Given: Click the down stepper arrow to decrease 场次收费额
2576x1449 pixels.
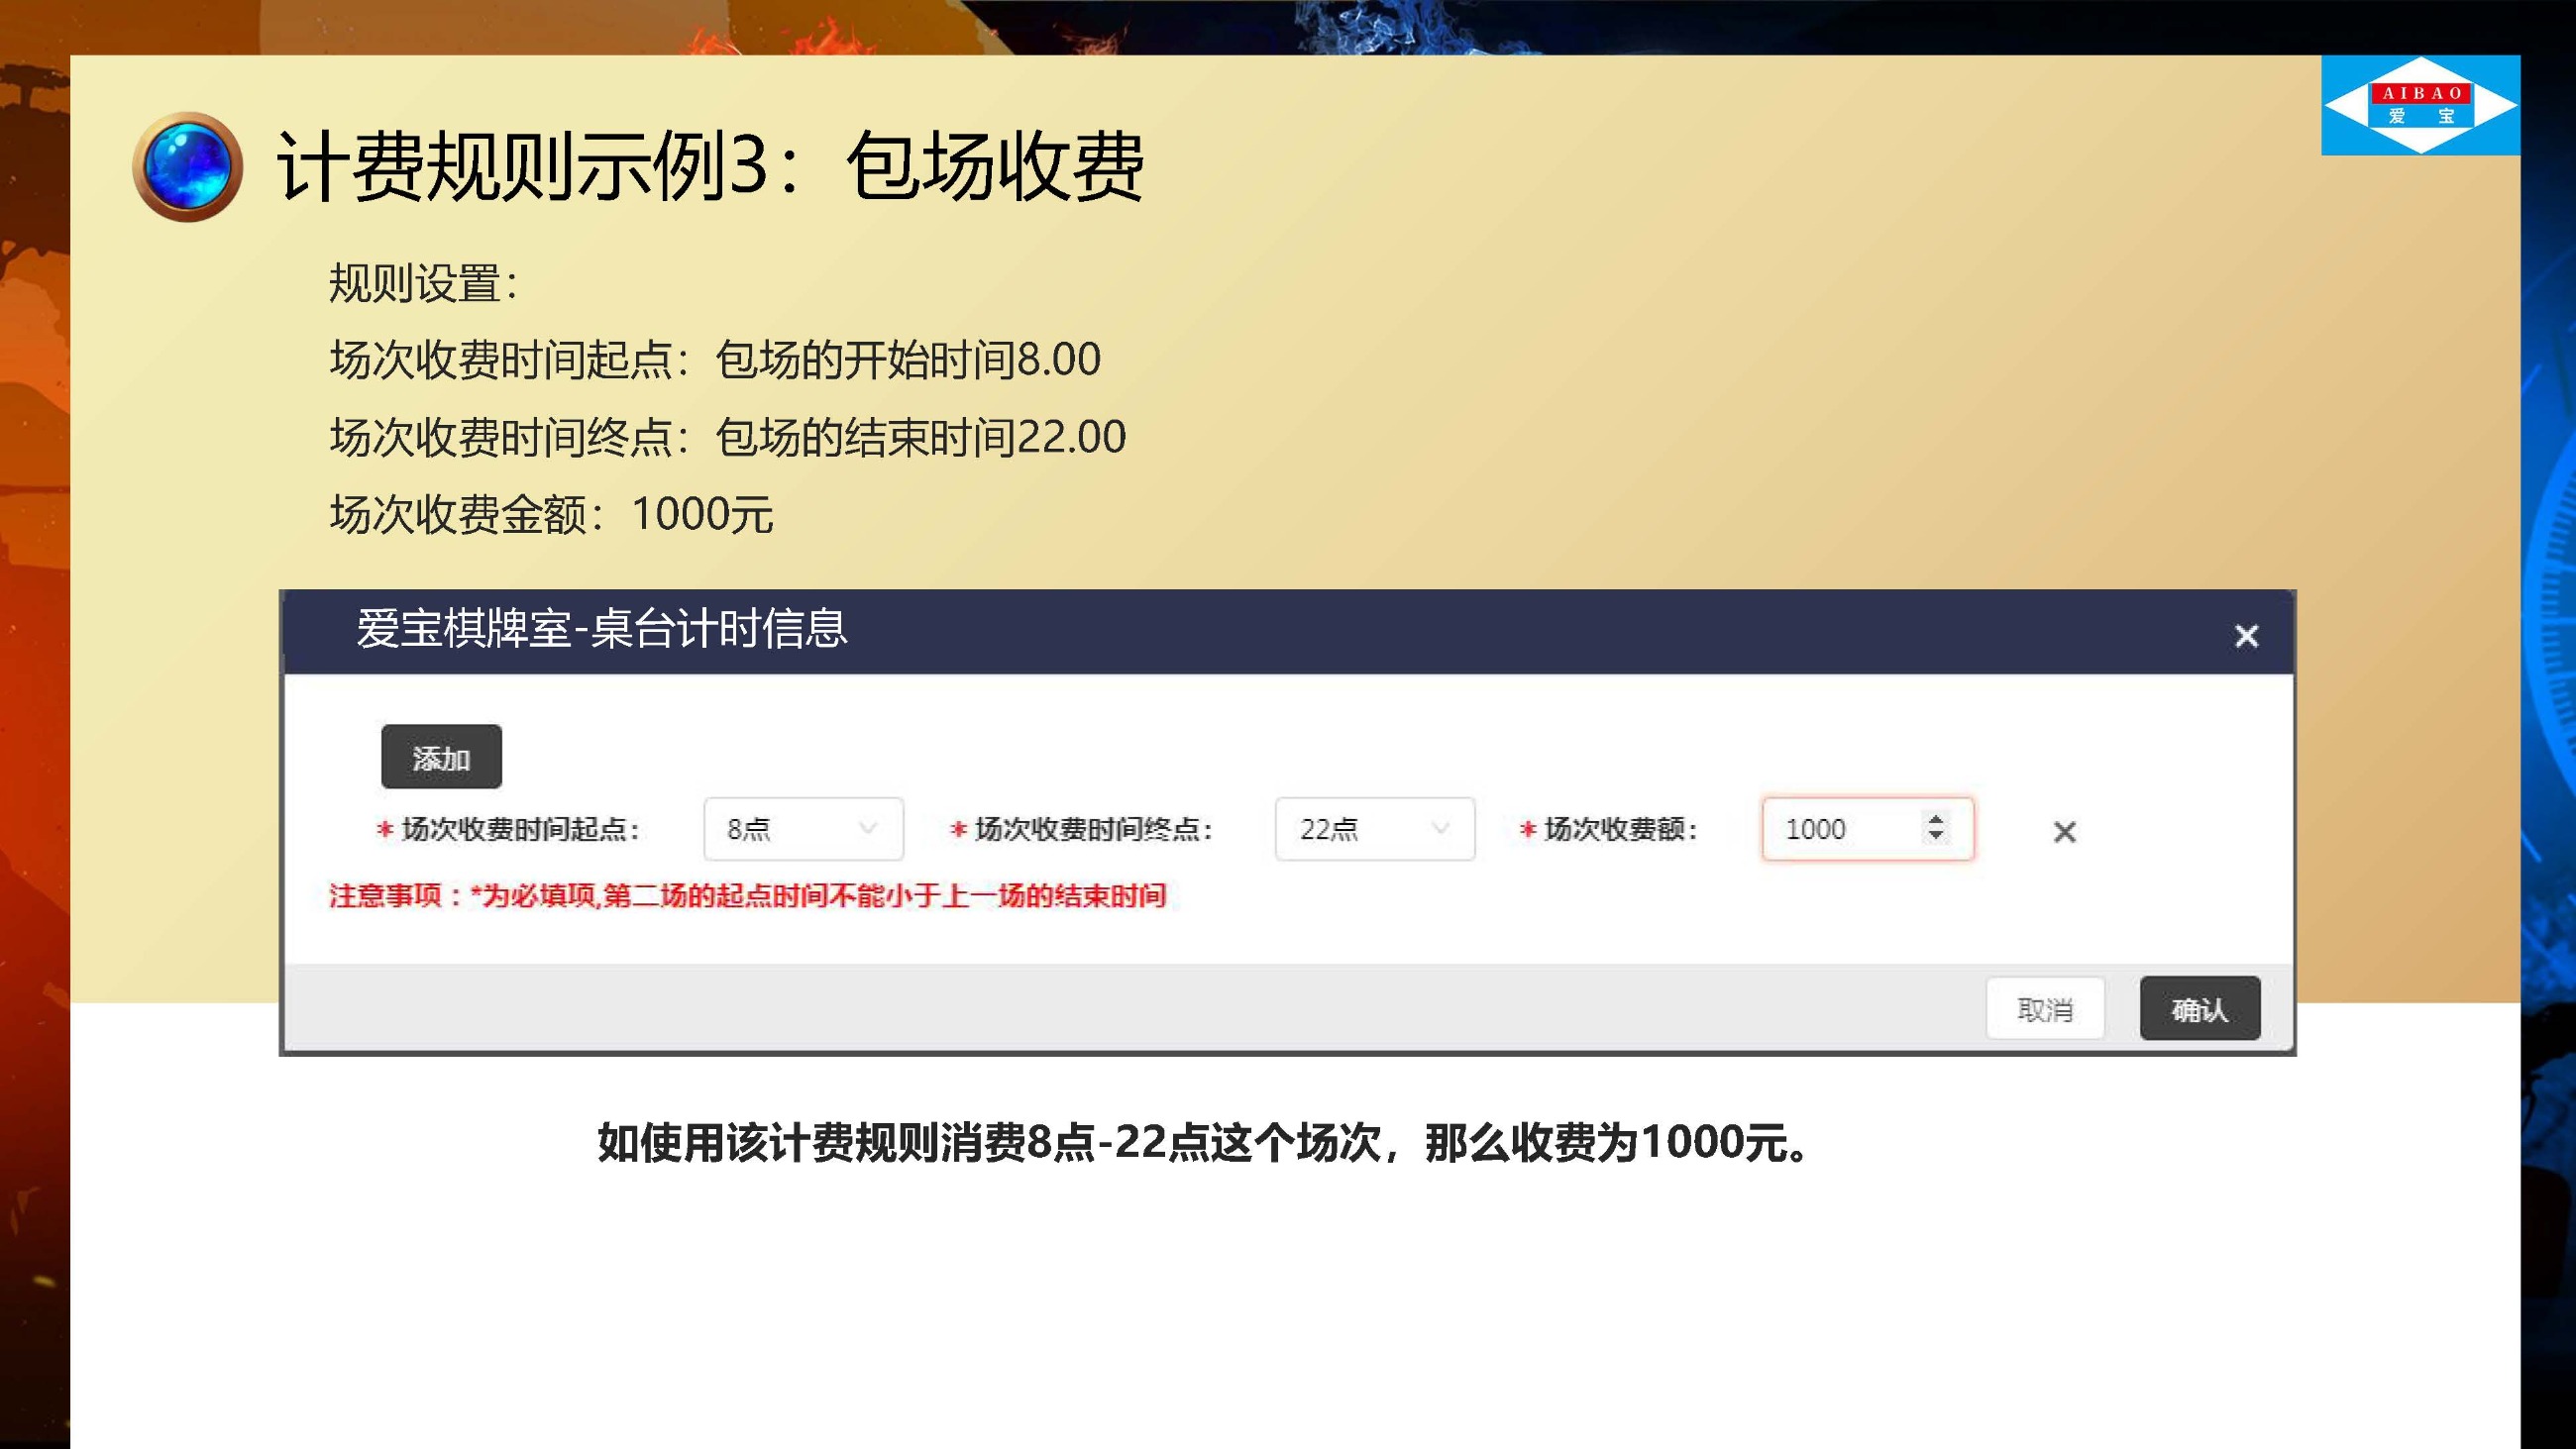Looking at the screenshot, I should 1935,840.
